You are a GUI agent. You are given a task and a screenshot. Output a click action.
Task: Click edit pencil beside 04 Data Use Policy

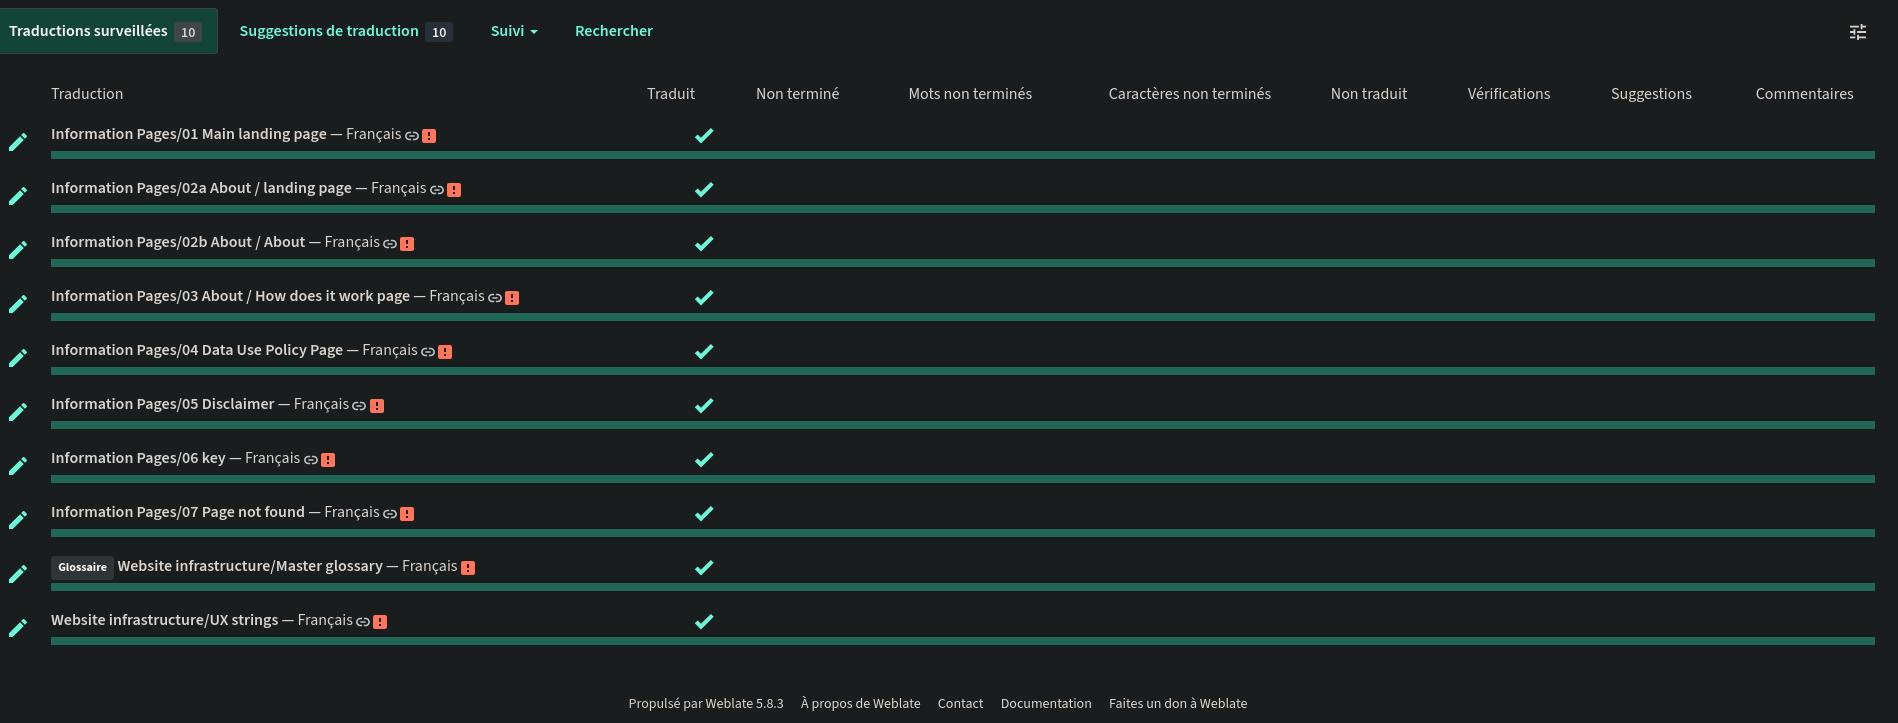pos(18,358)
